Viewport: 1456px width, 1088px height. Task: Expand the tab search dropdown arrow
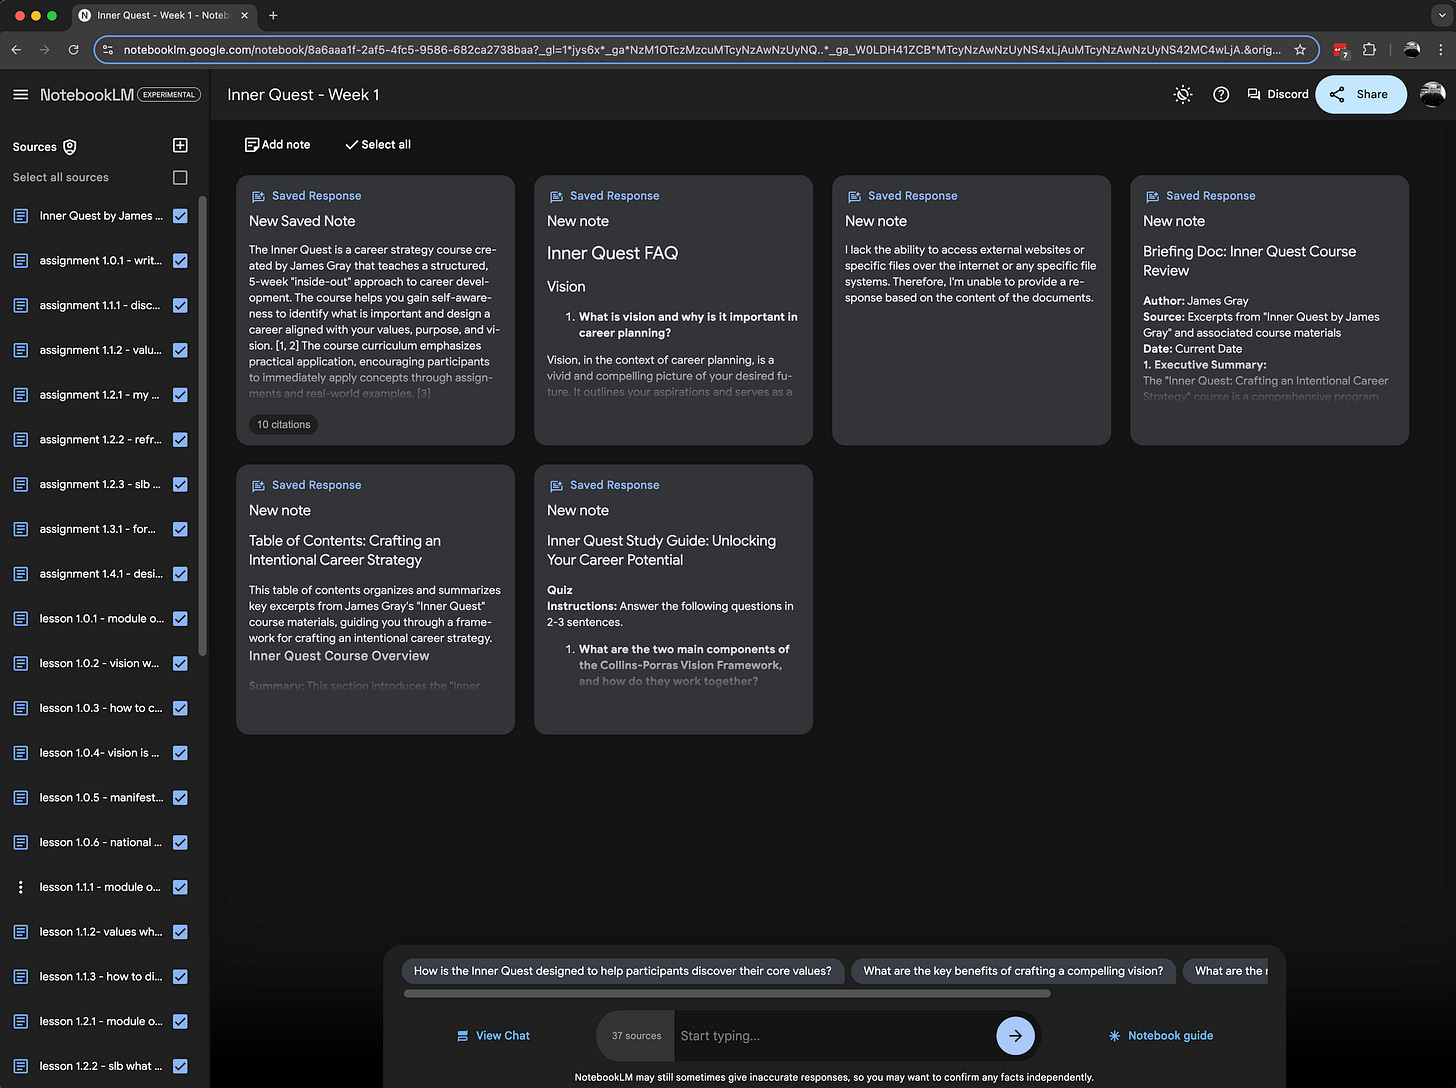[x=1441, y=15]
